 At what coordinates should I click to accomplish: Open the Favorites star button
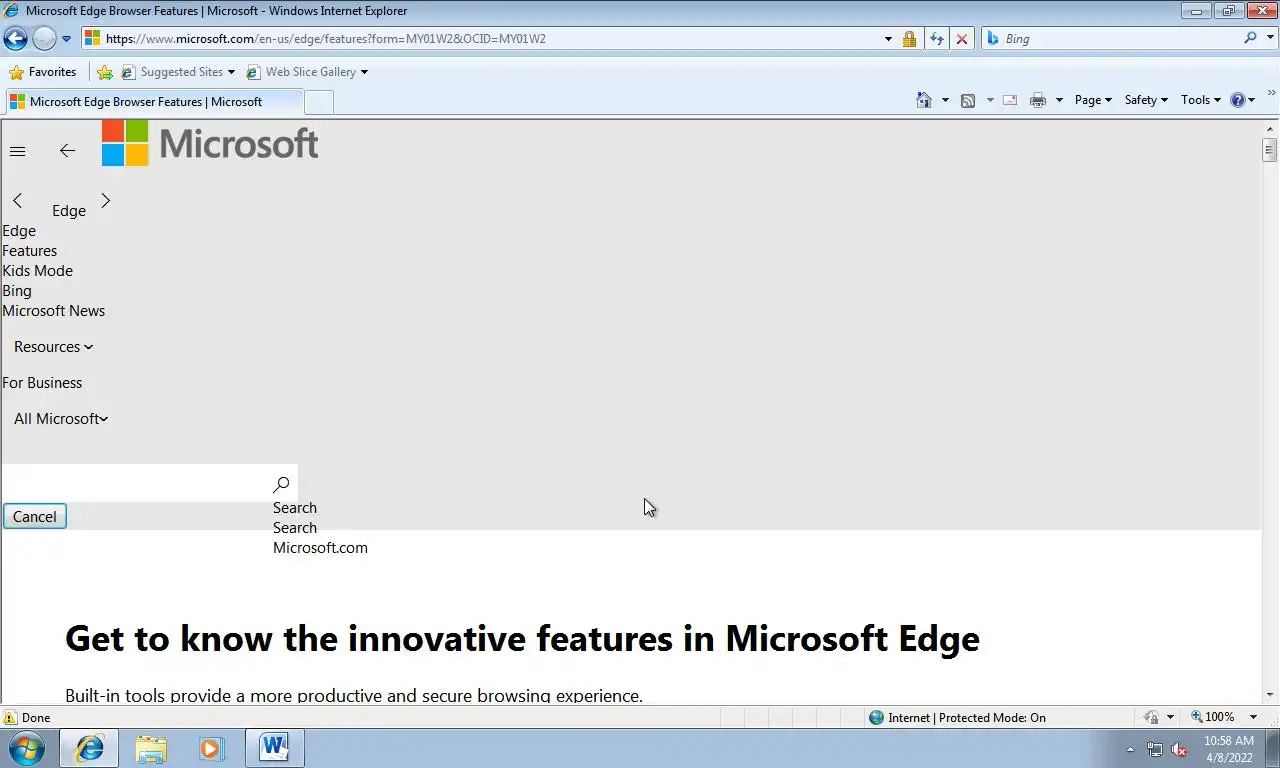click(42, 72)
